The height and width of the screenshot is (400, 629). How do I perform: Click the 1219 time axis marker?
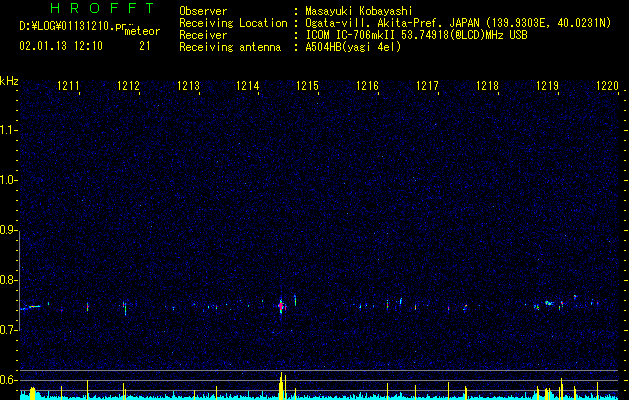click(548, 86)
